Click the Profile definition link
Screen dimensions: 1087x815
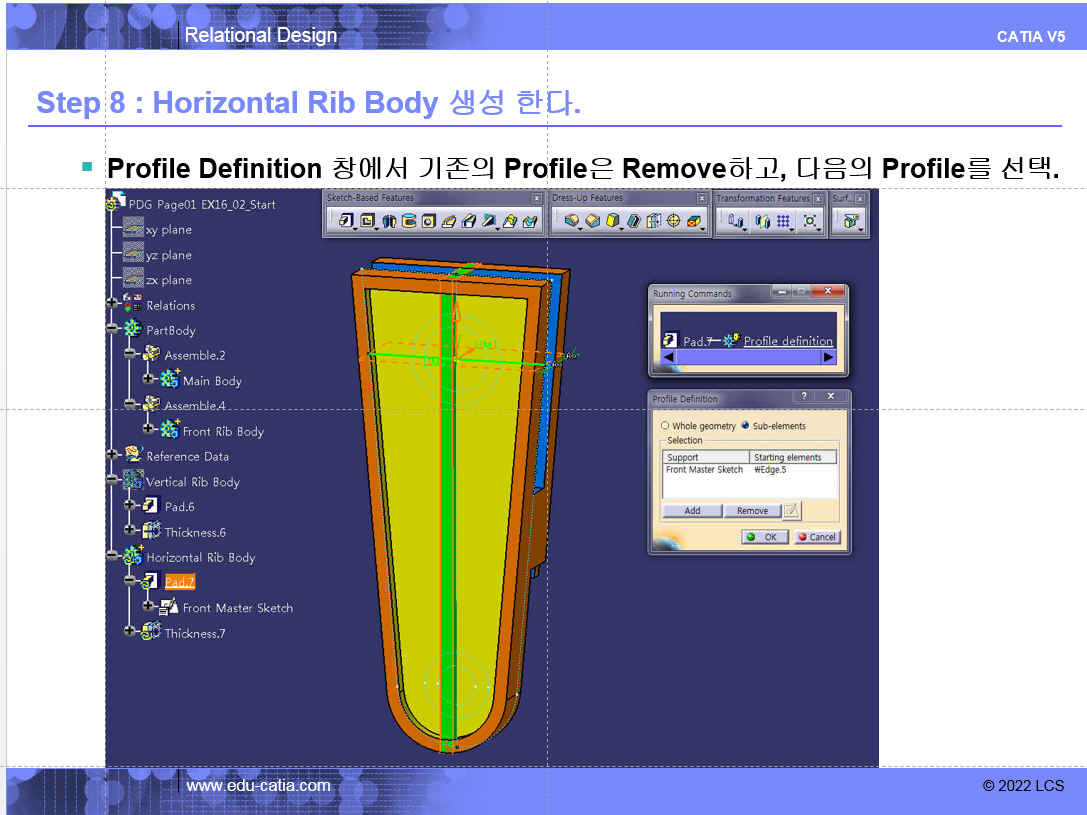[788, 341]
